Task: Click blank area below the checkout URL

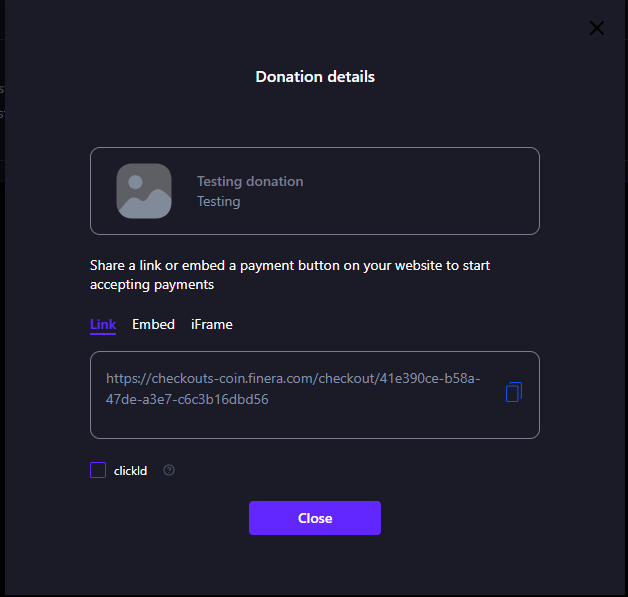Action: point(300,424)
